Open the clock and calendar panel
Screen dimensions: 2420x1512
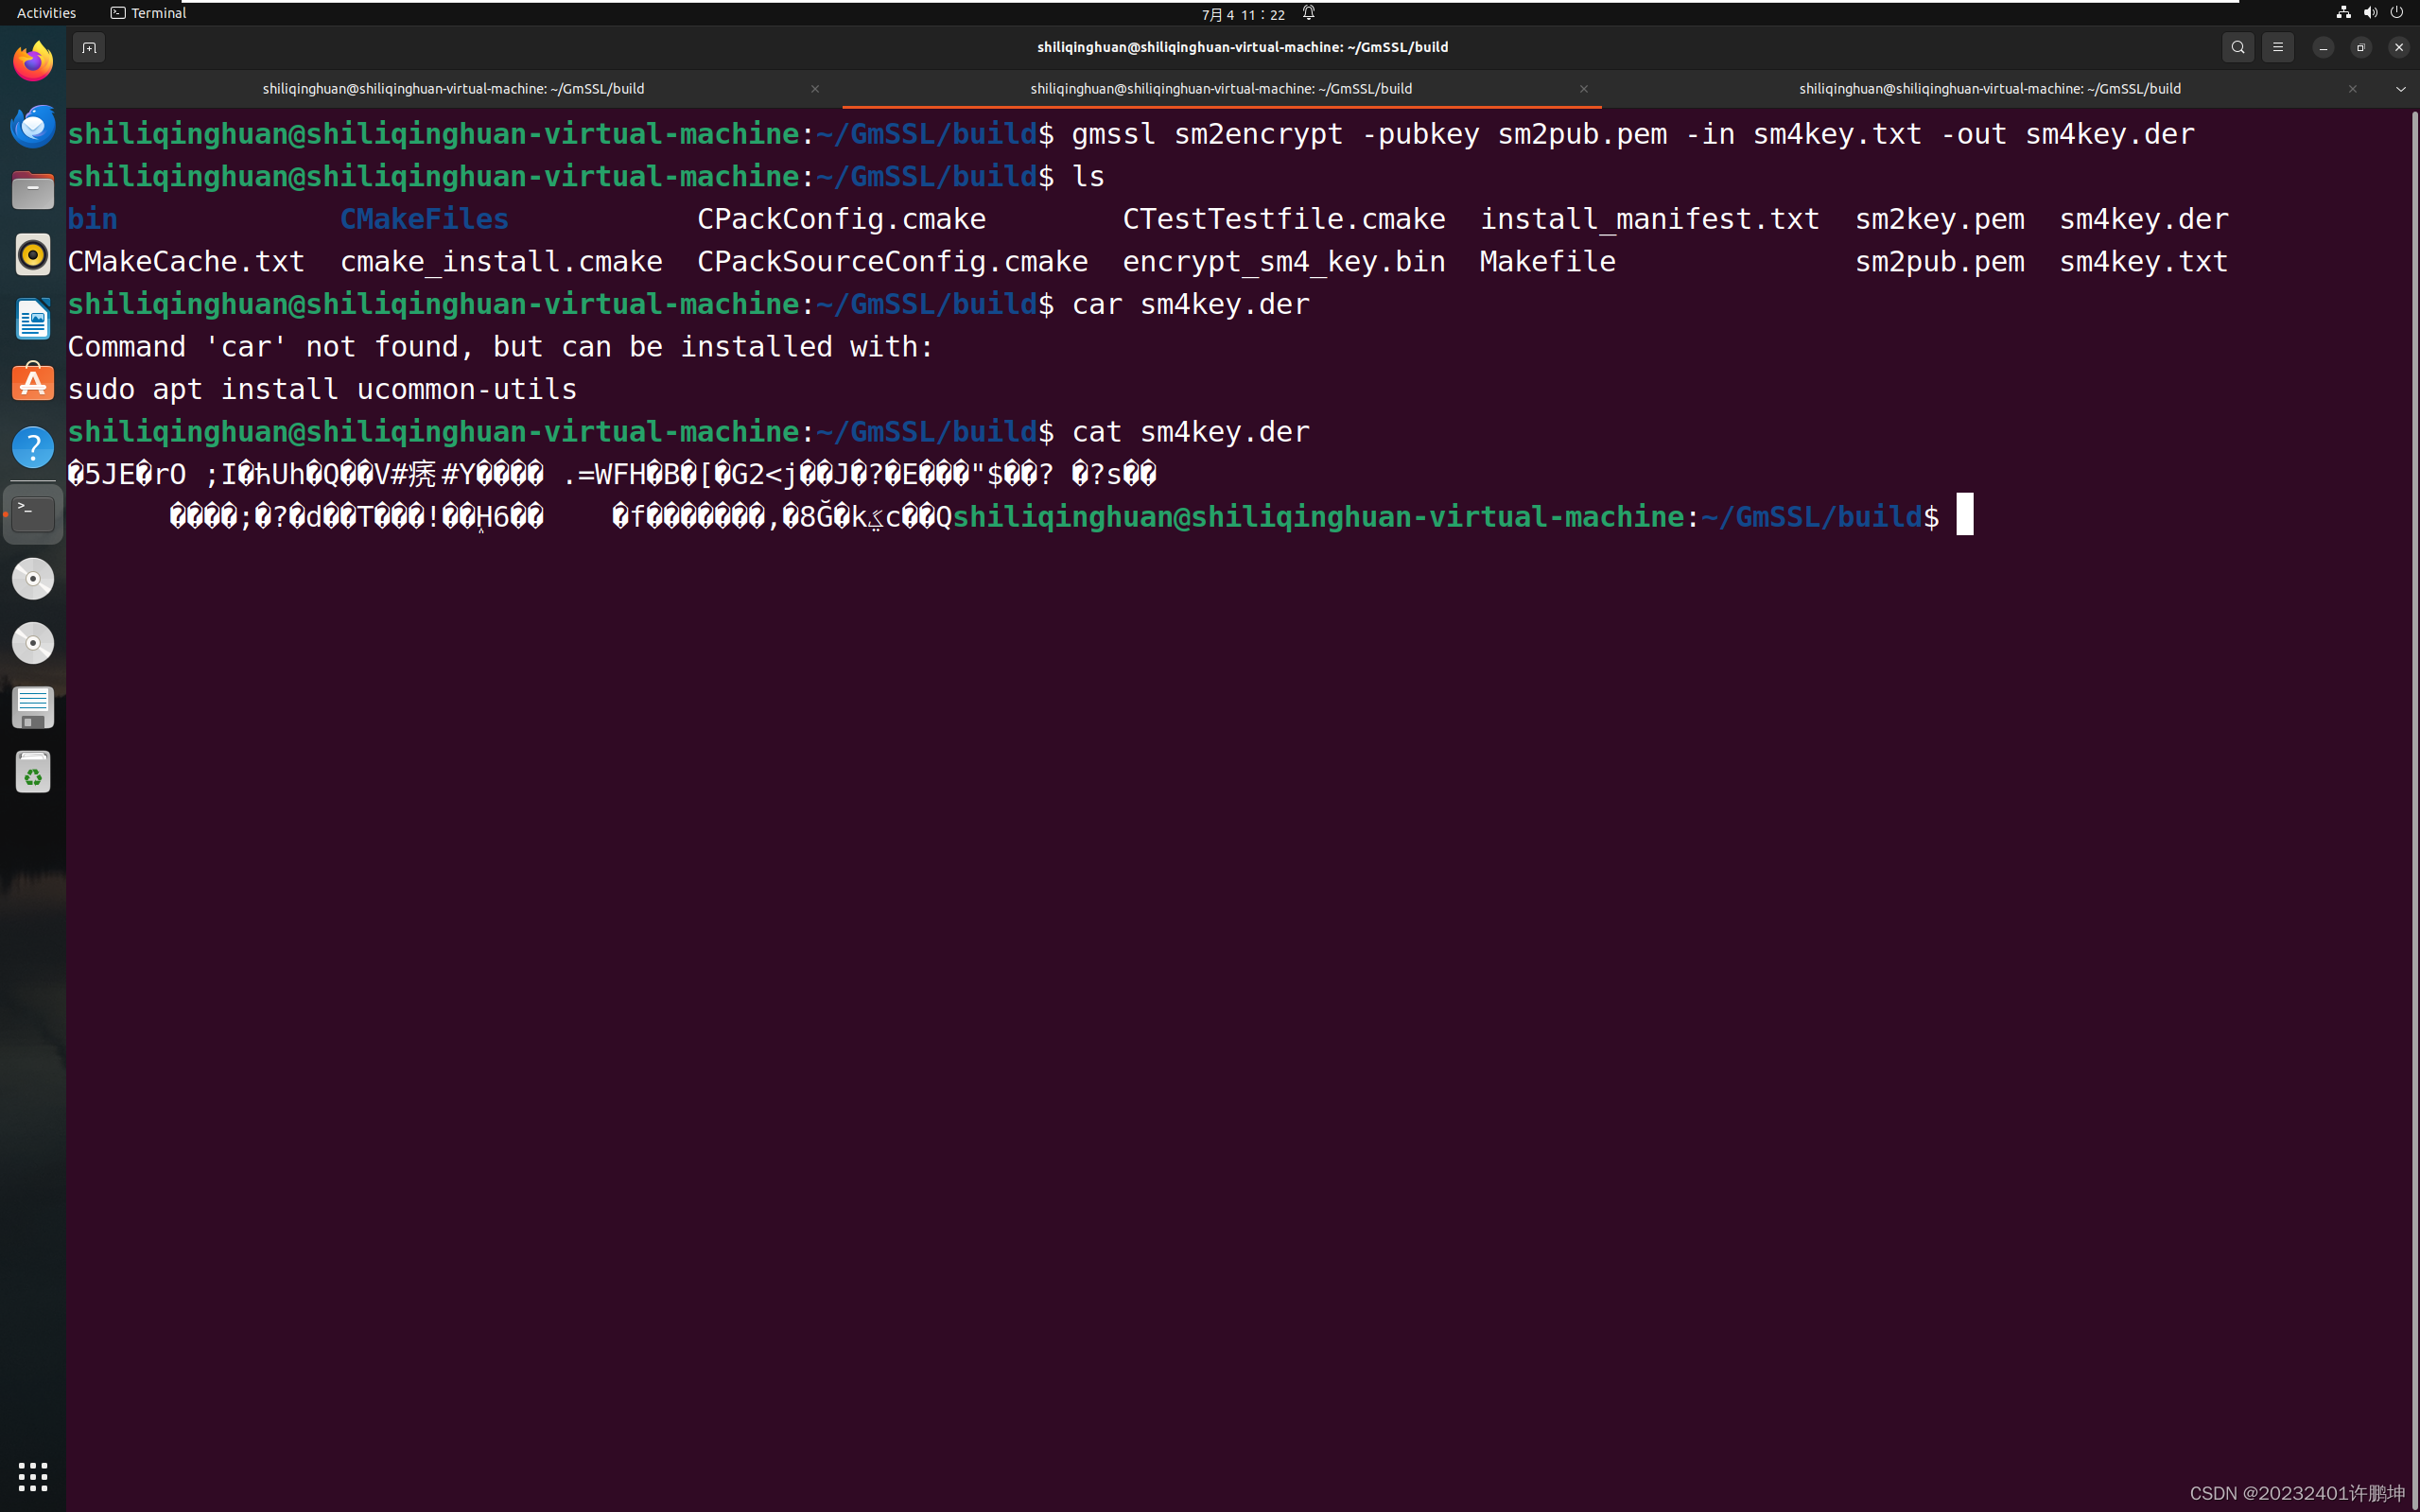[1243, 14]
